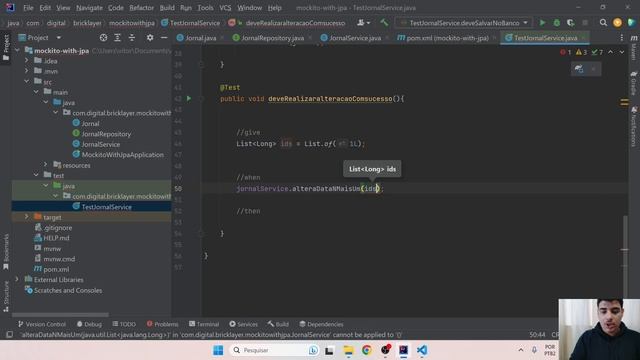
Task: Open the Terminal tool window
Action: tap(204, 324)
